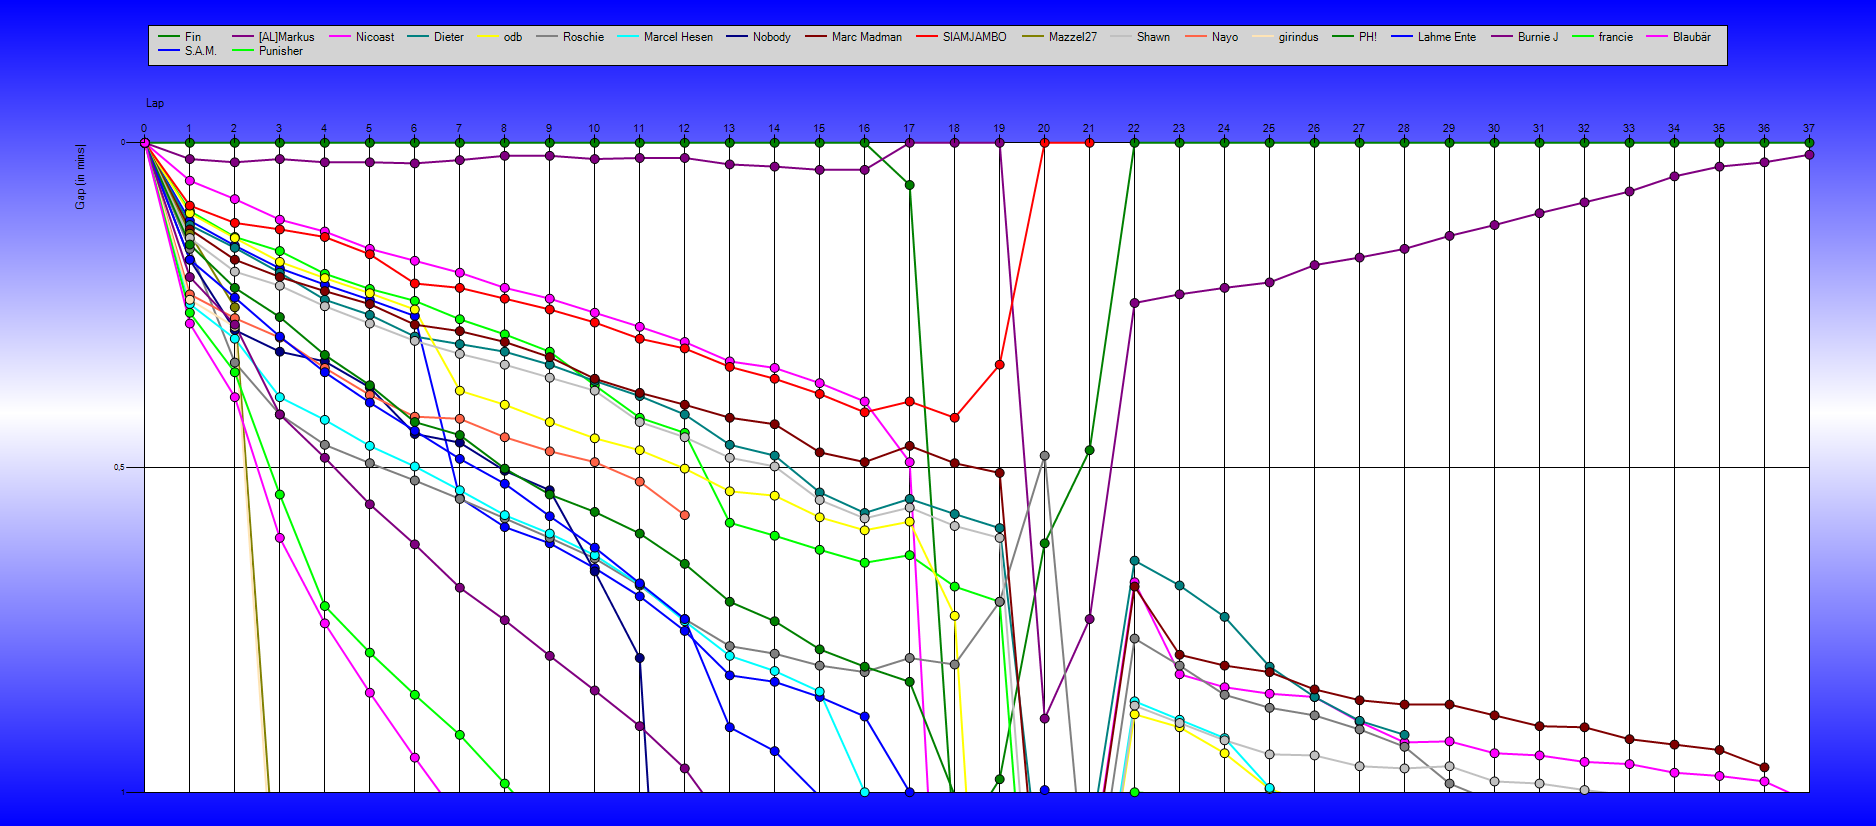Click lap number 2 label
The height and width of the screenshot is (826, 1876).
(x=234, y=128)
